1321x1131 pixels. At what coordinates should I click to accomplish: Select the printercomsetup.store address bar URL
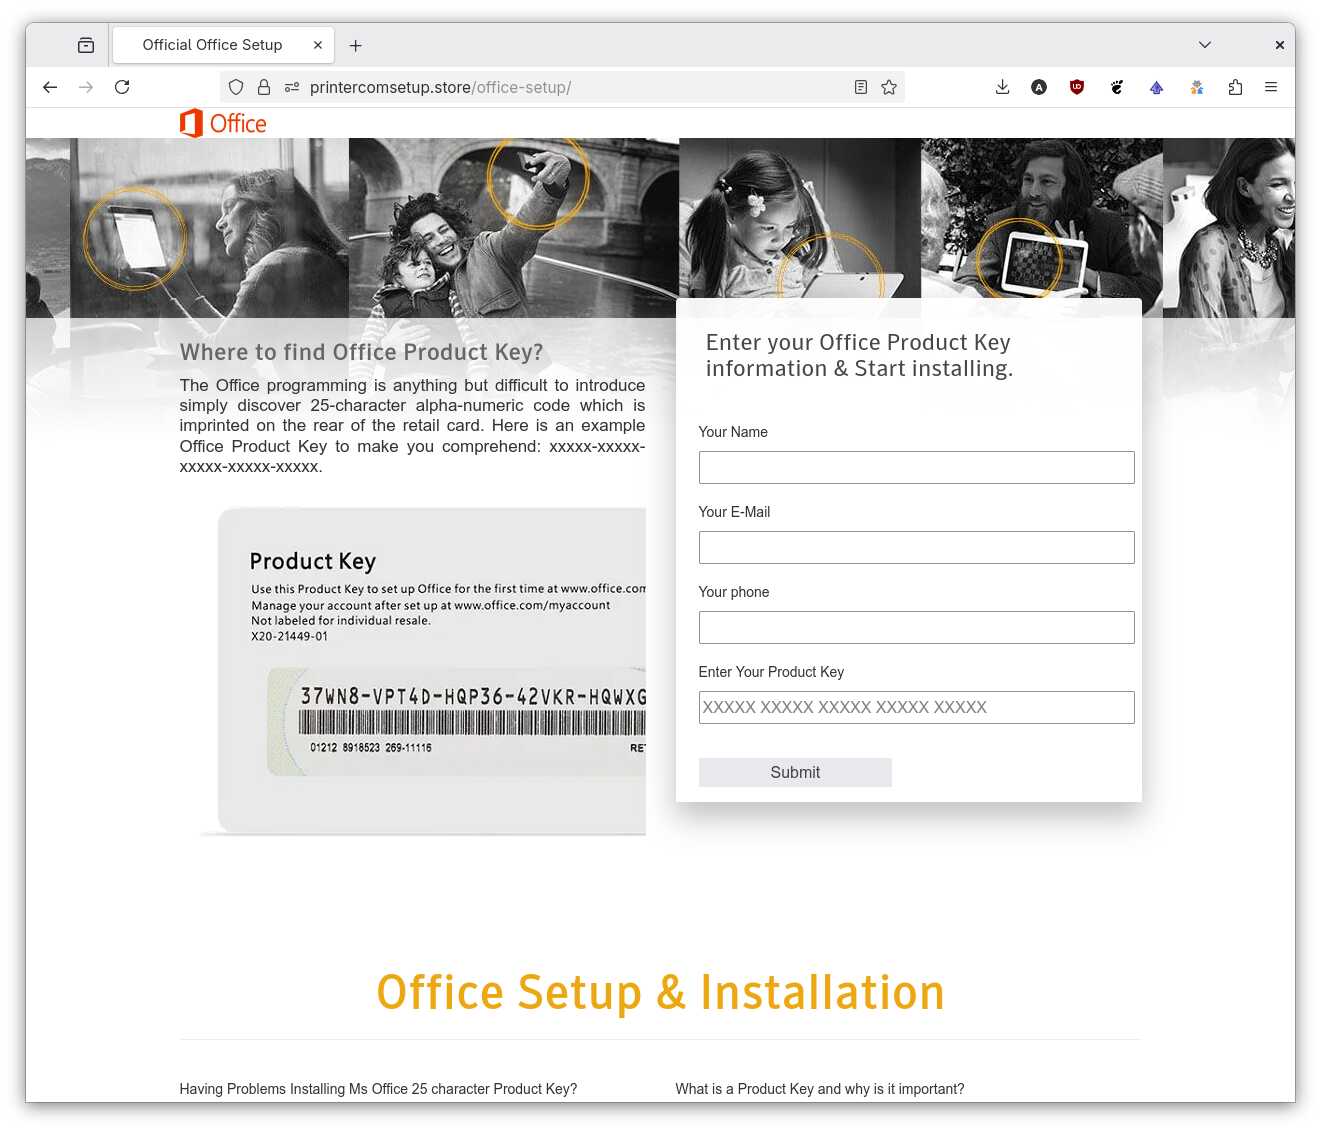click(440, 87)
